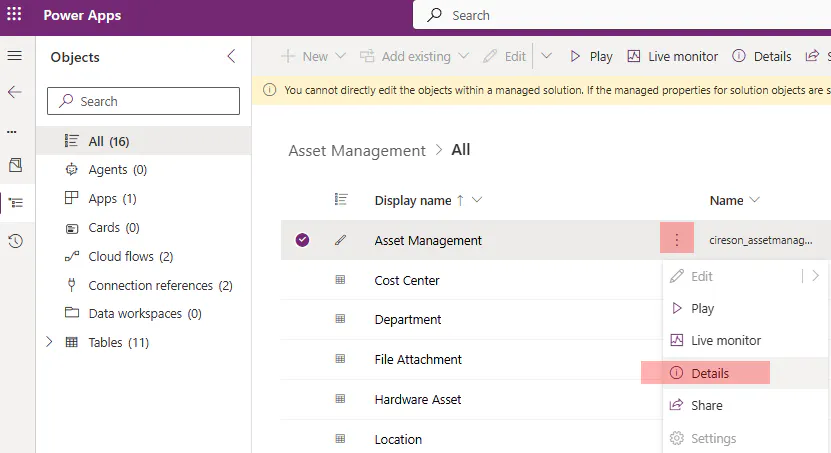Screen dimensions: 831x453
Task: Click Asset Management breadcrumb link
Action: point(357,151)
